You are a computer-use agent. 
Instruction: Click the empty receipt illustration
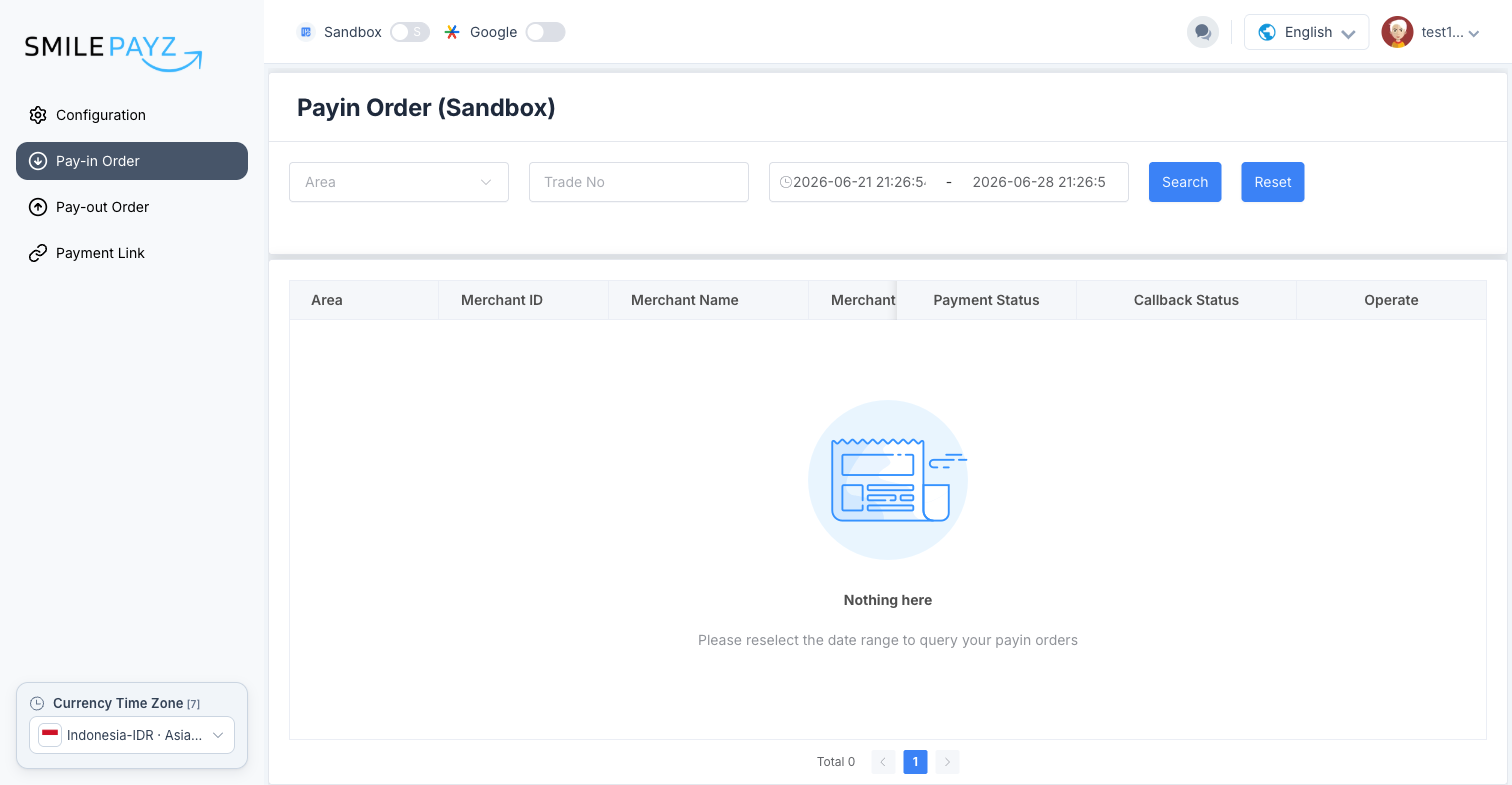888,480
